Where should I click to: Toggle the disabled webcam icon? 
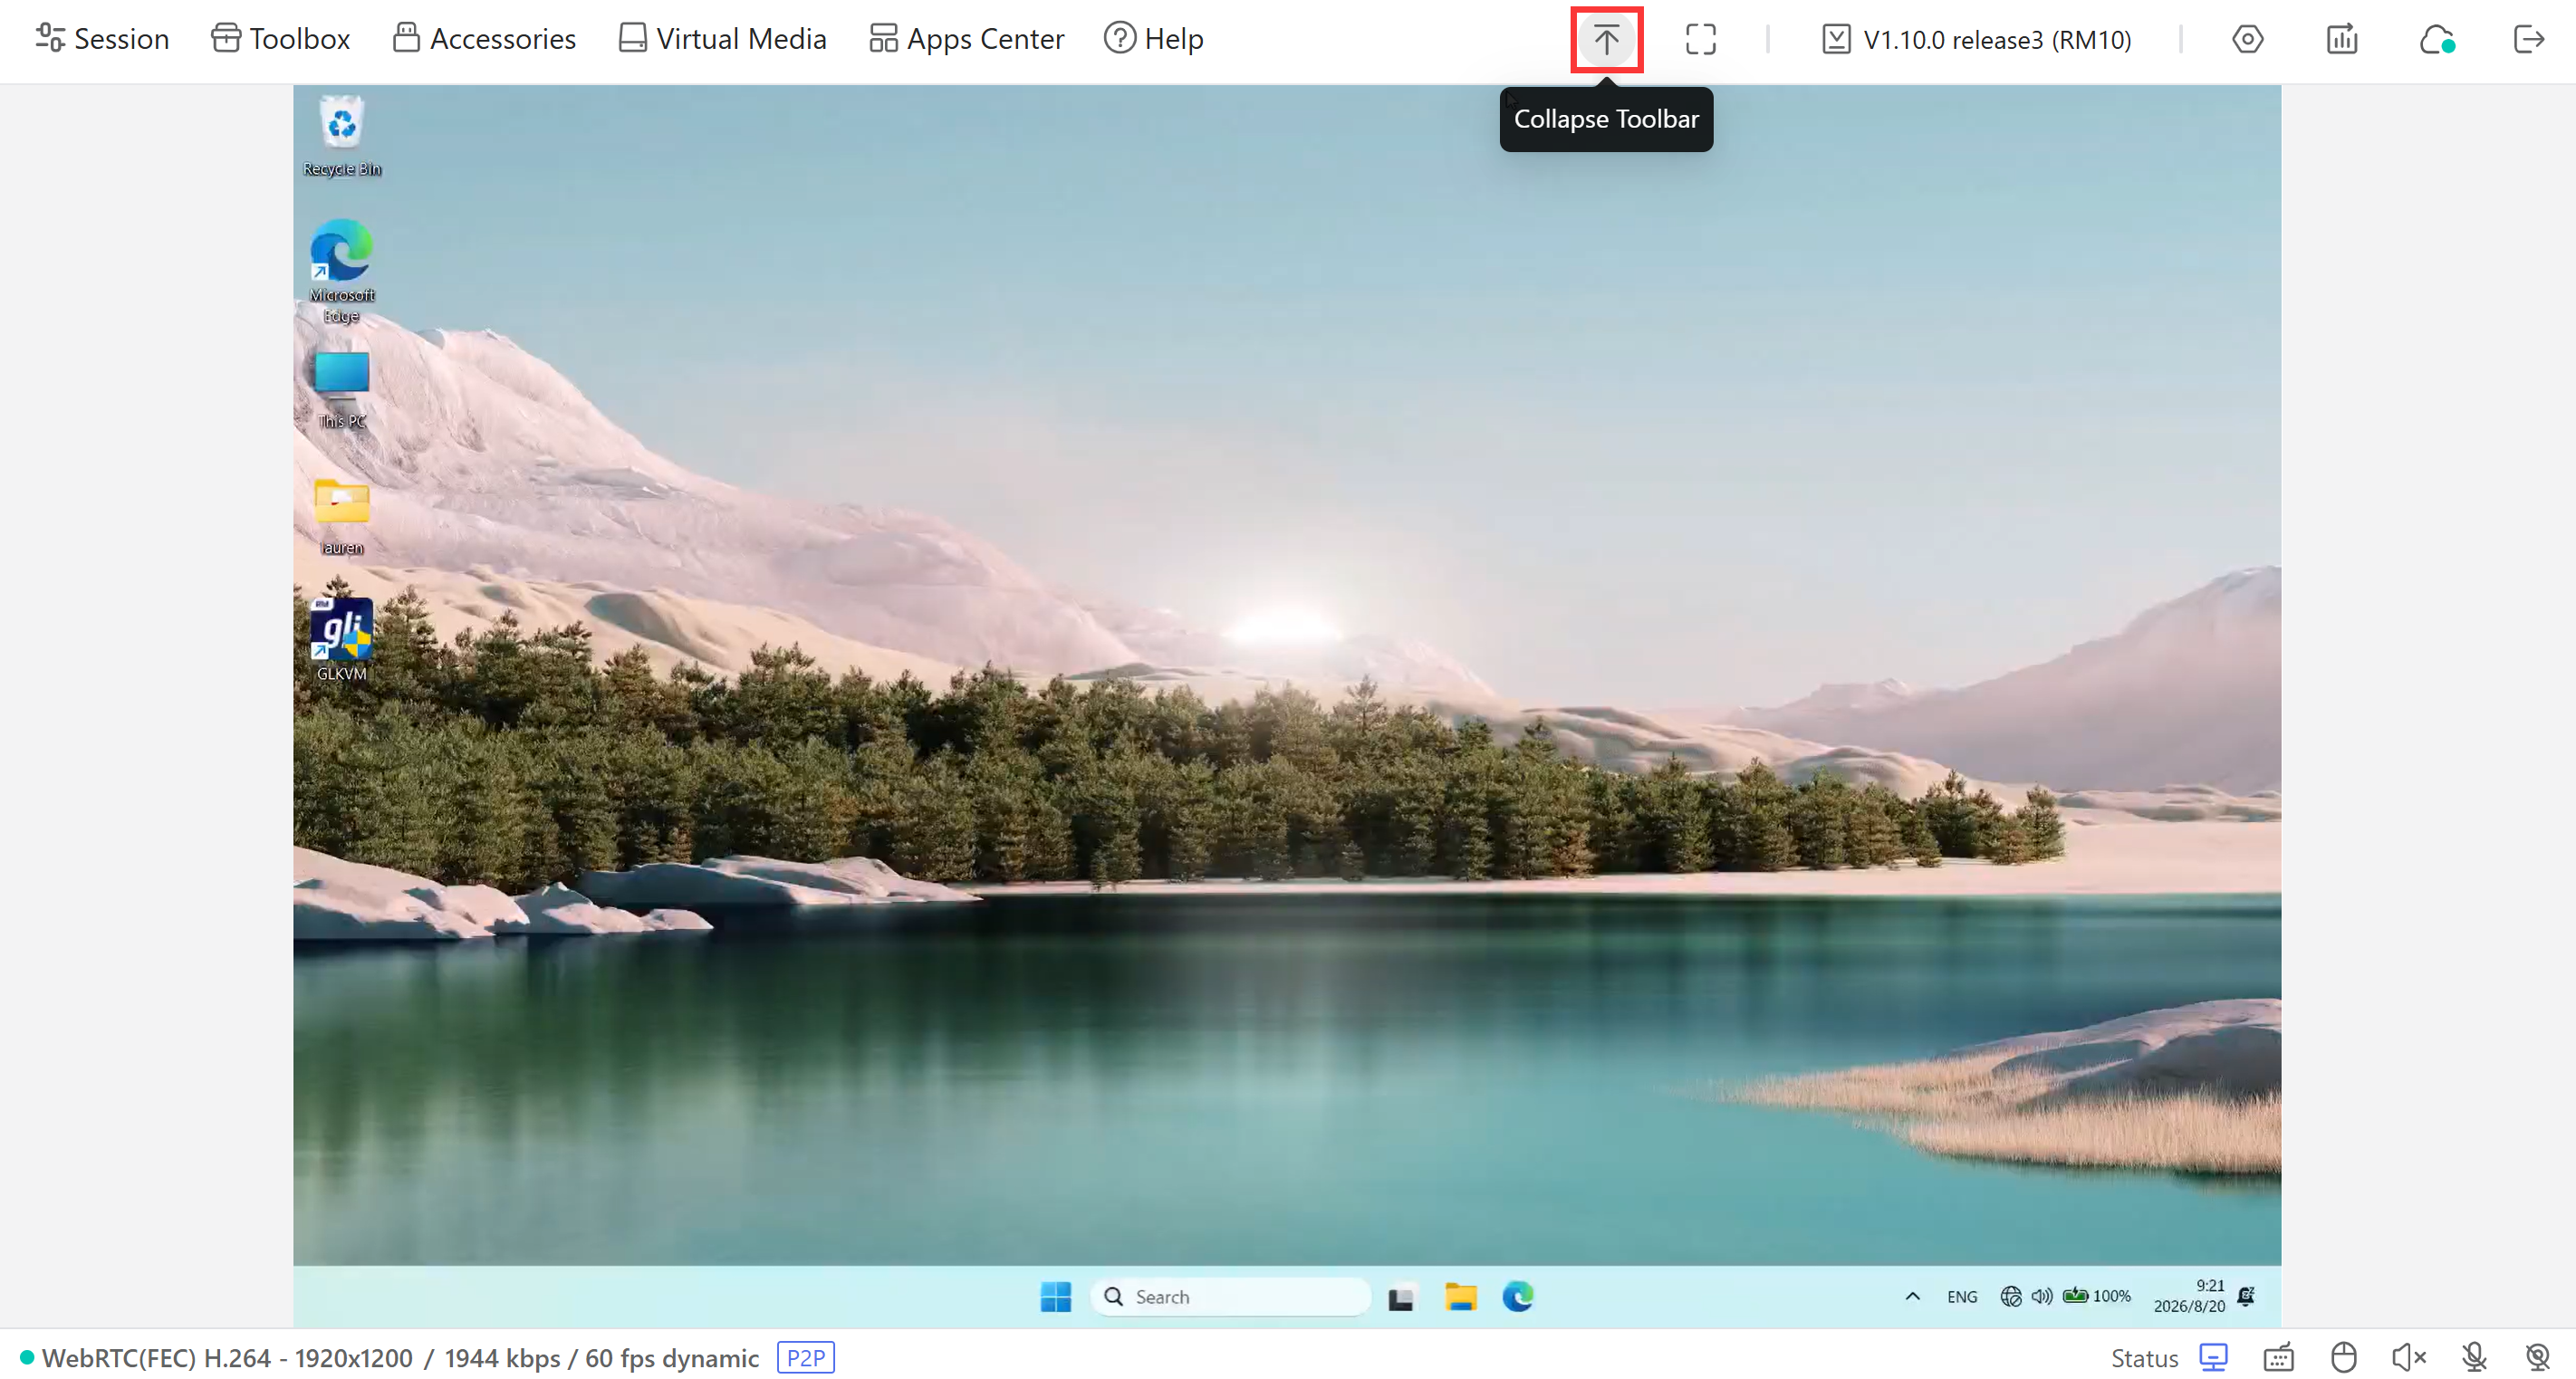[x=2537, y=1357]
